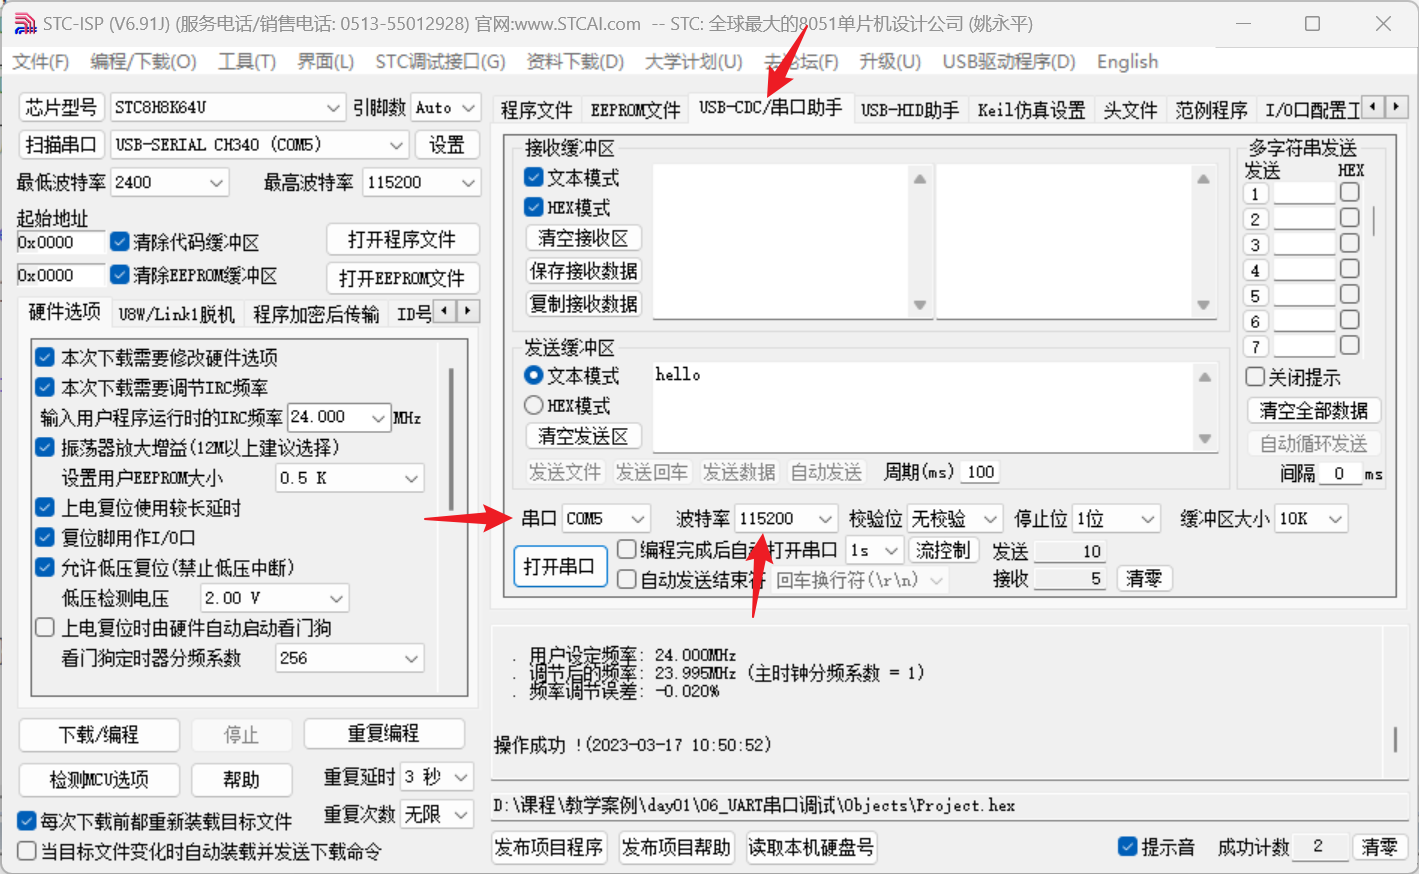Open 工具(T) menu
The width and height of the screenshot is (1419, 874).
tap(247, 62)
